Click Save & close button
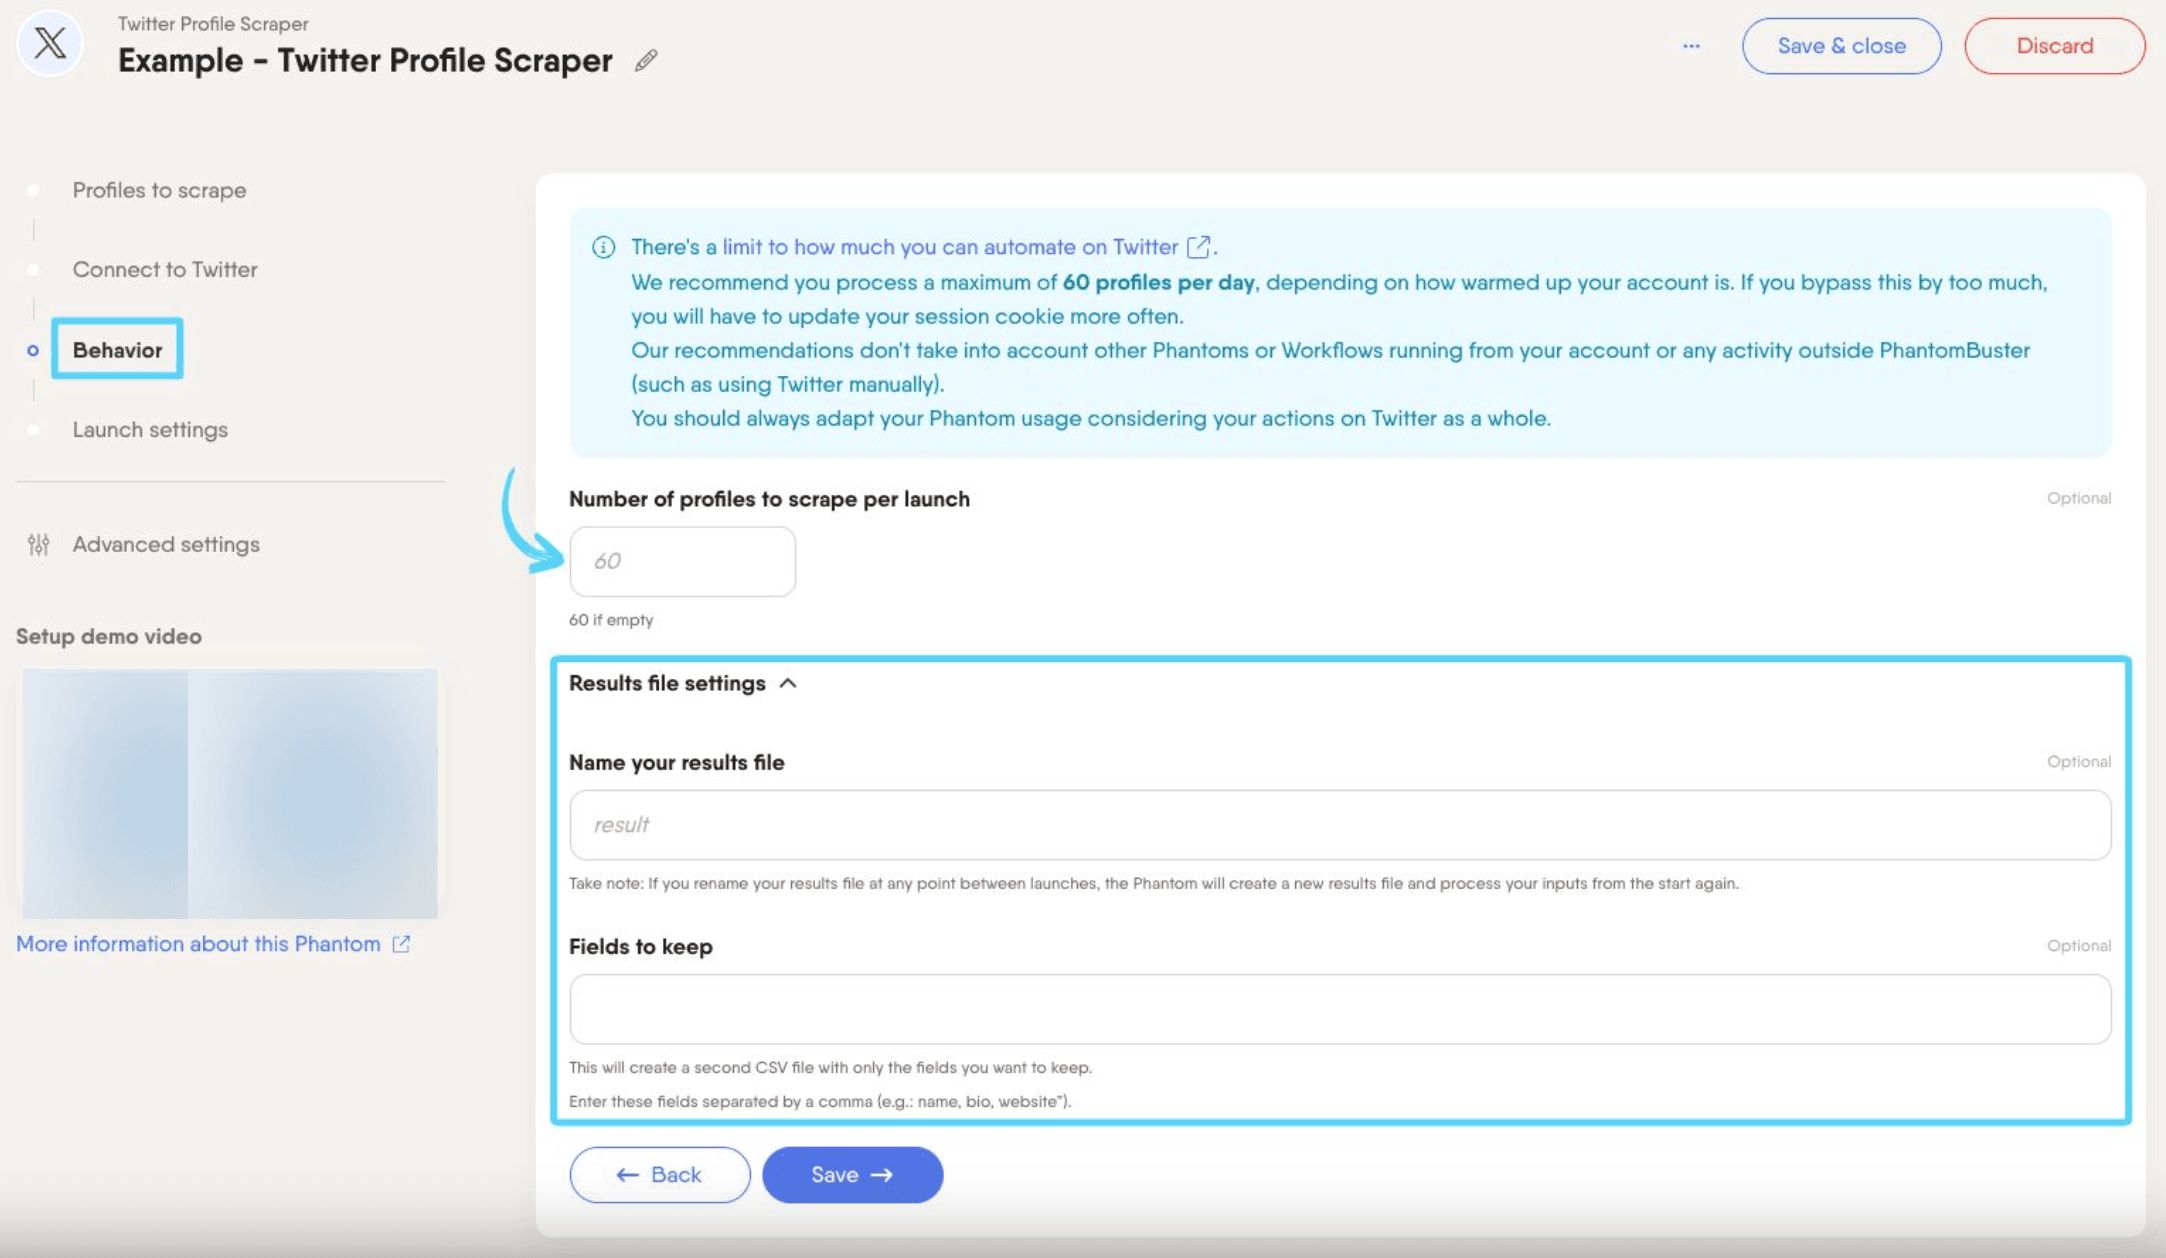2166x1258 pixels. (1841, 46)
